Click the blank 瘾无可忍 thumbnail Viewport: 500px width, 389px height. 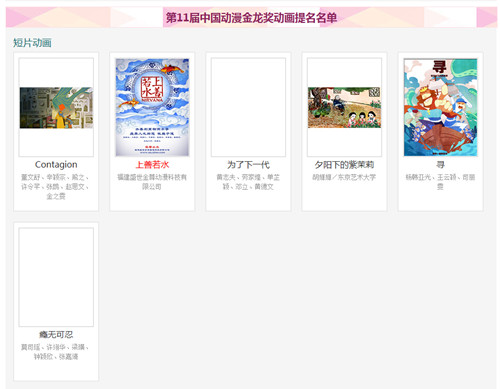click(56, 277)
